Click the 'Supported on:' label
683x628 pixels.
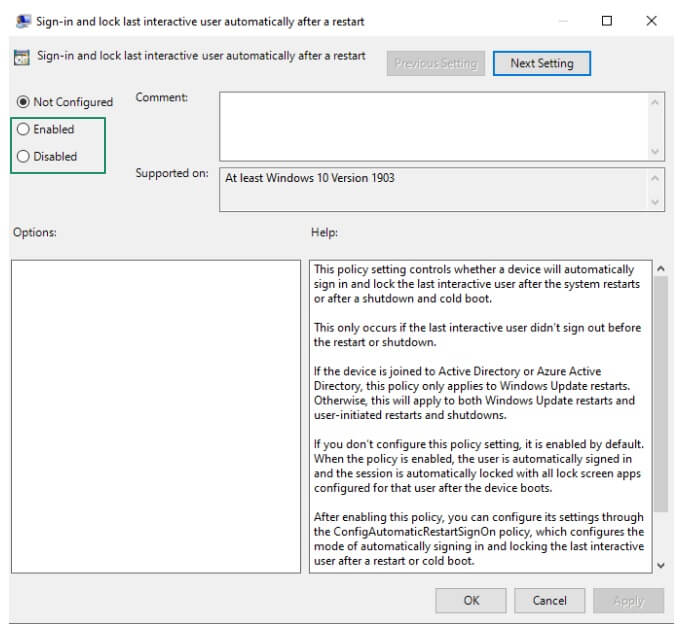click(172, 173)
